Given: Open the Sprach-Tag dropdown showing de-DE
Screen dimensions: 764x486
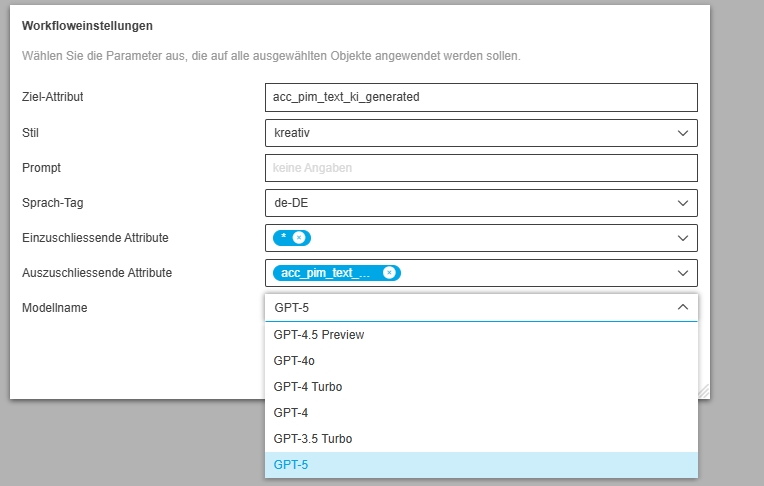Looking at the screenshot, I should [x=481, y=203].
